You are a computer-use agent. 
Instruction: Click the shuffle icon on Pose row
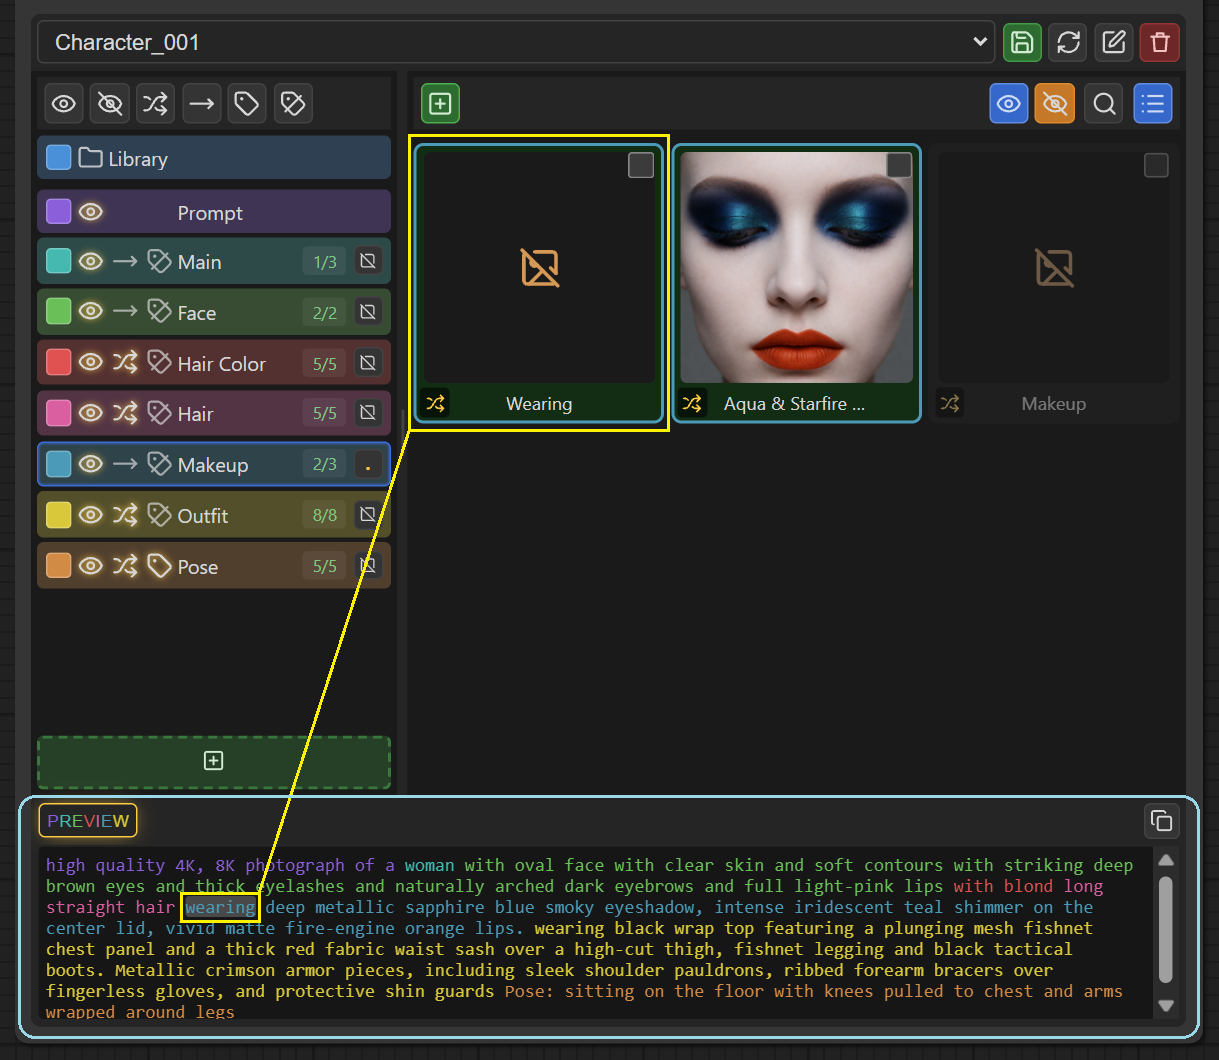pos(125,566)
